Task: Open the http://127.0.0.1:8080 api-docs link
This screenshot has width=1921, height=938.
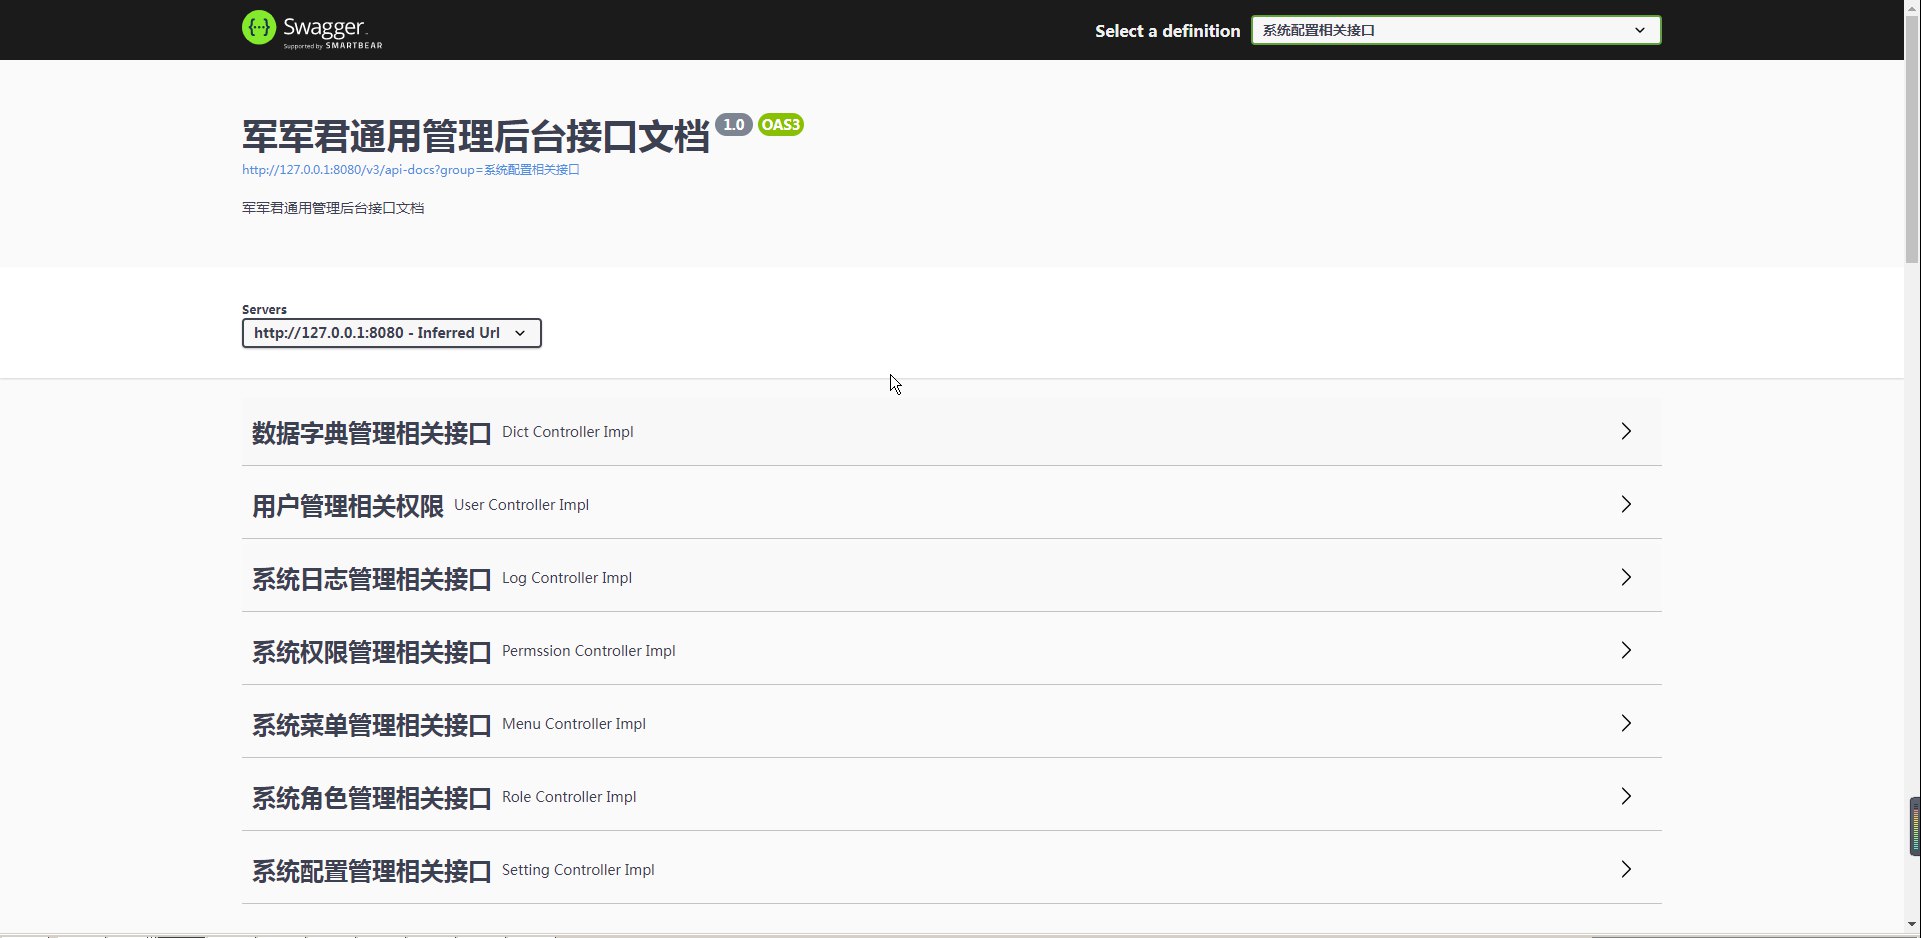Action: pos(410,170)
